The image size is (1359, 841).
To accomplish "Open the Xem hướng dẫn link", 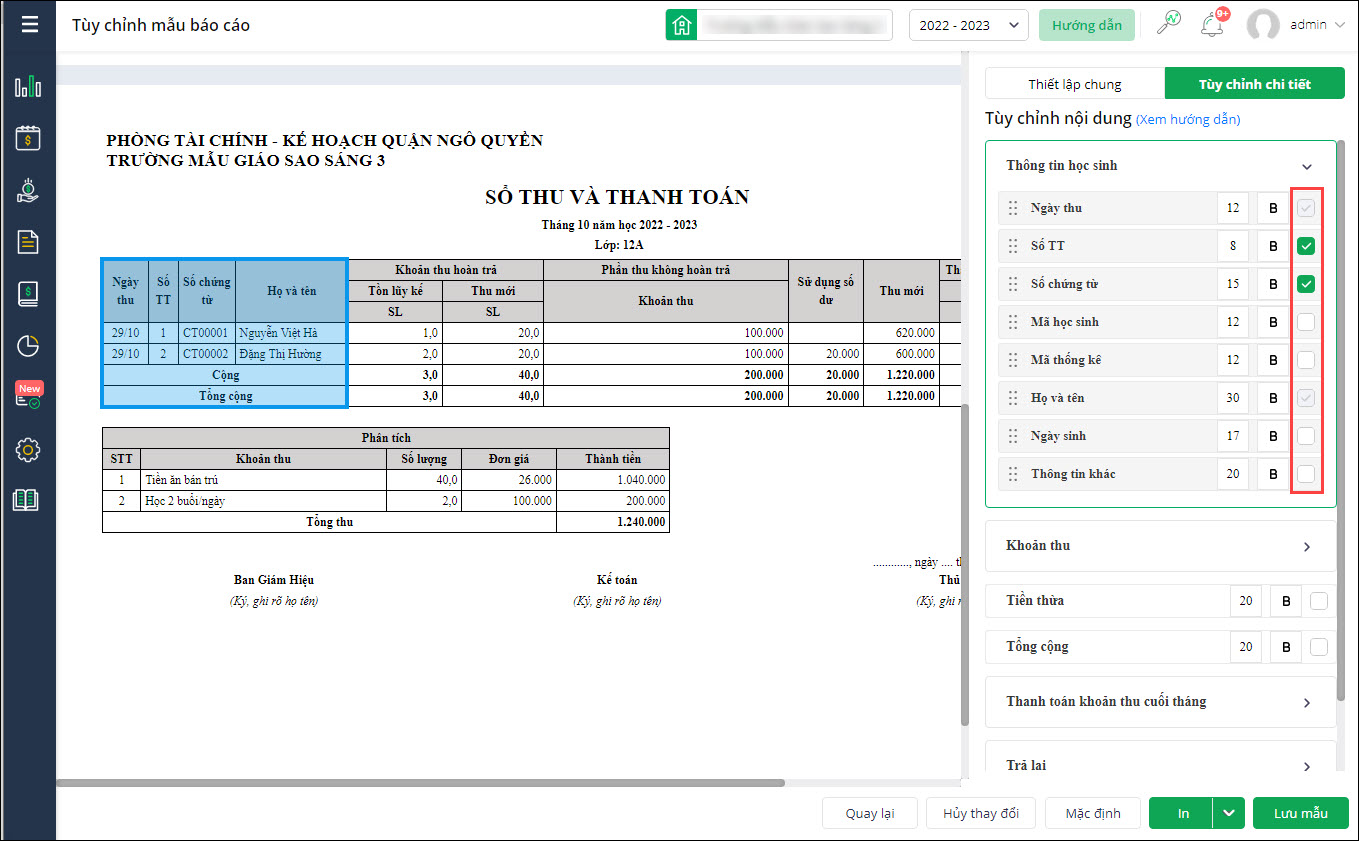I will [1188, 119].
